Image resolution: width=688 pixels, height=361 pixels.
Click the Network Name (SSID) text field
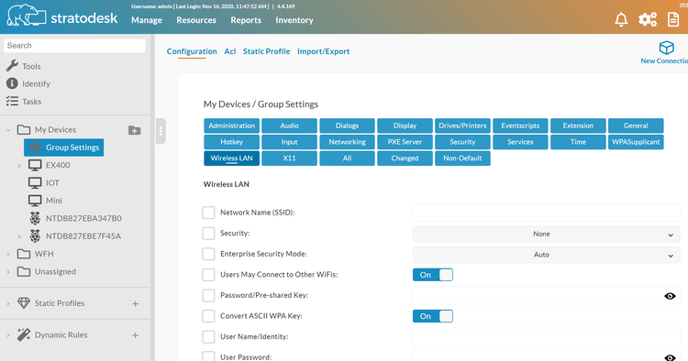[x=546, y=213]
